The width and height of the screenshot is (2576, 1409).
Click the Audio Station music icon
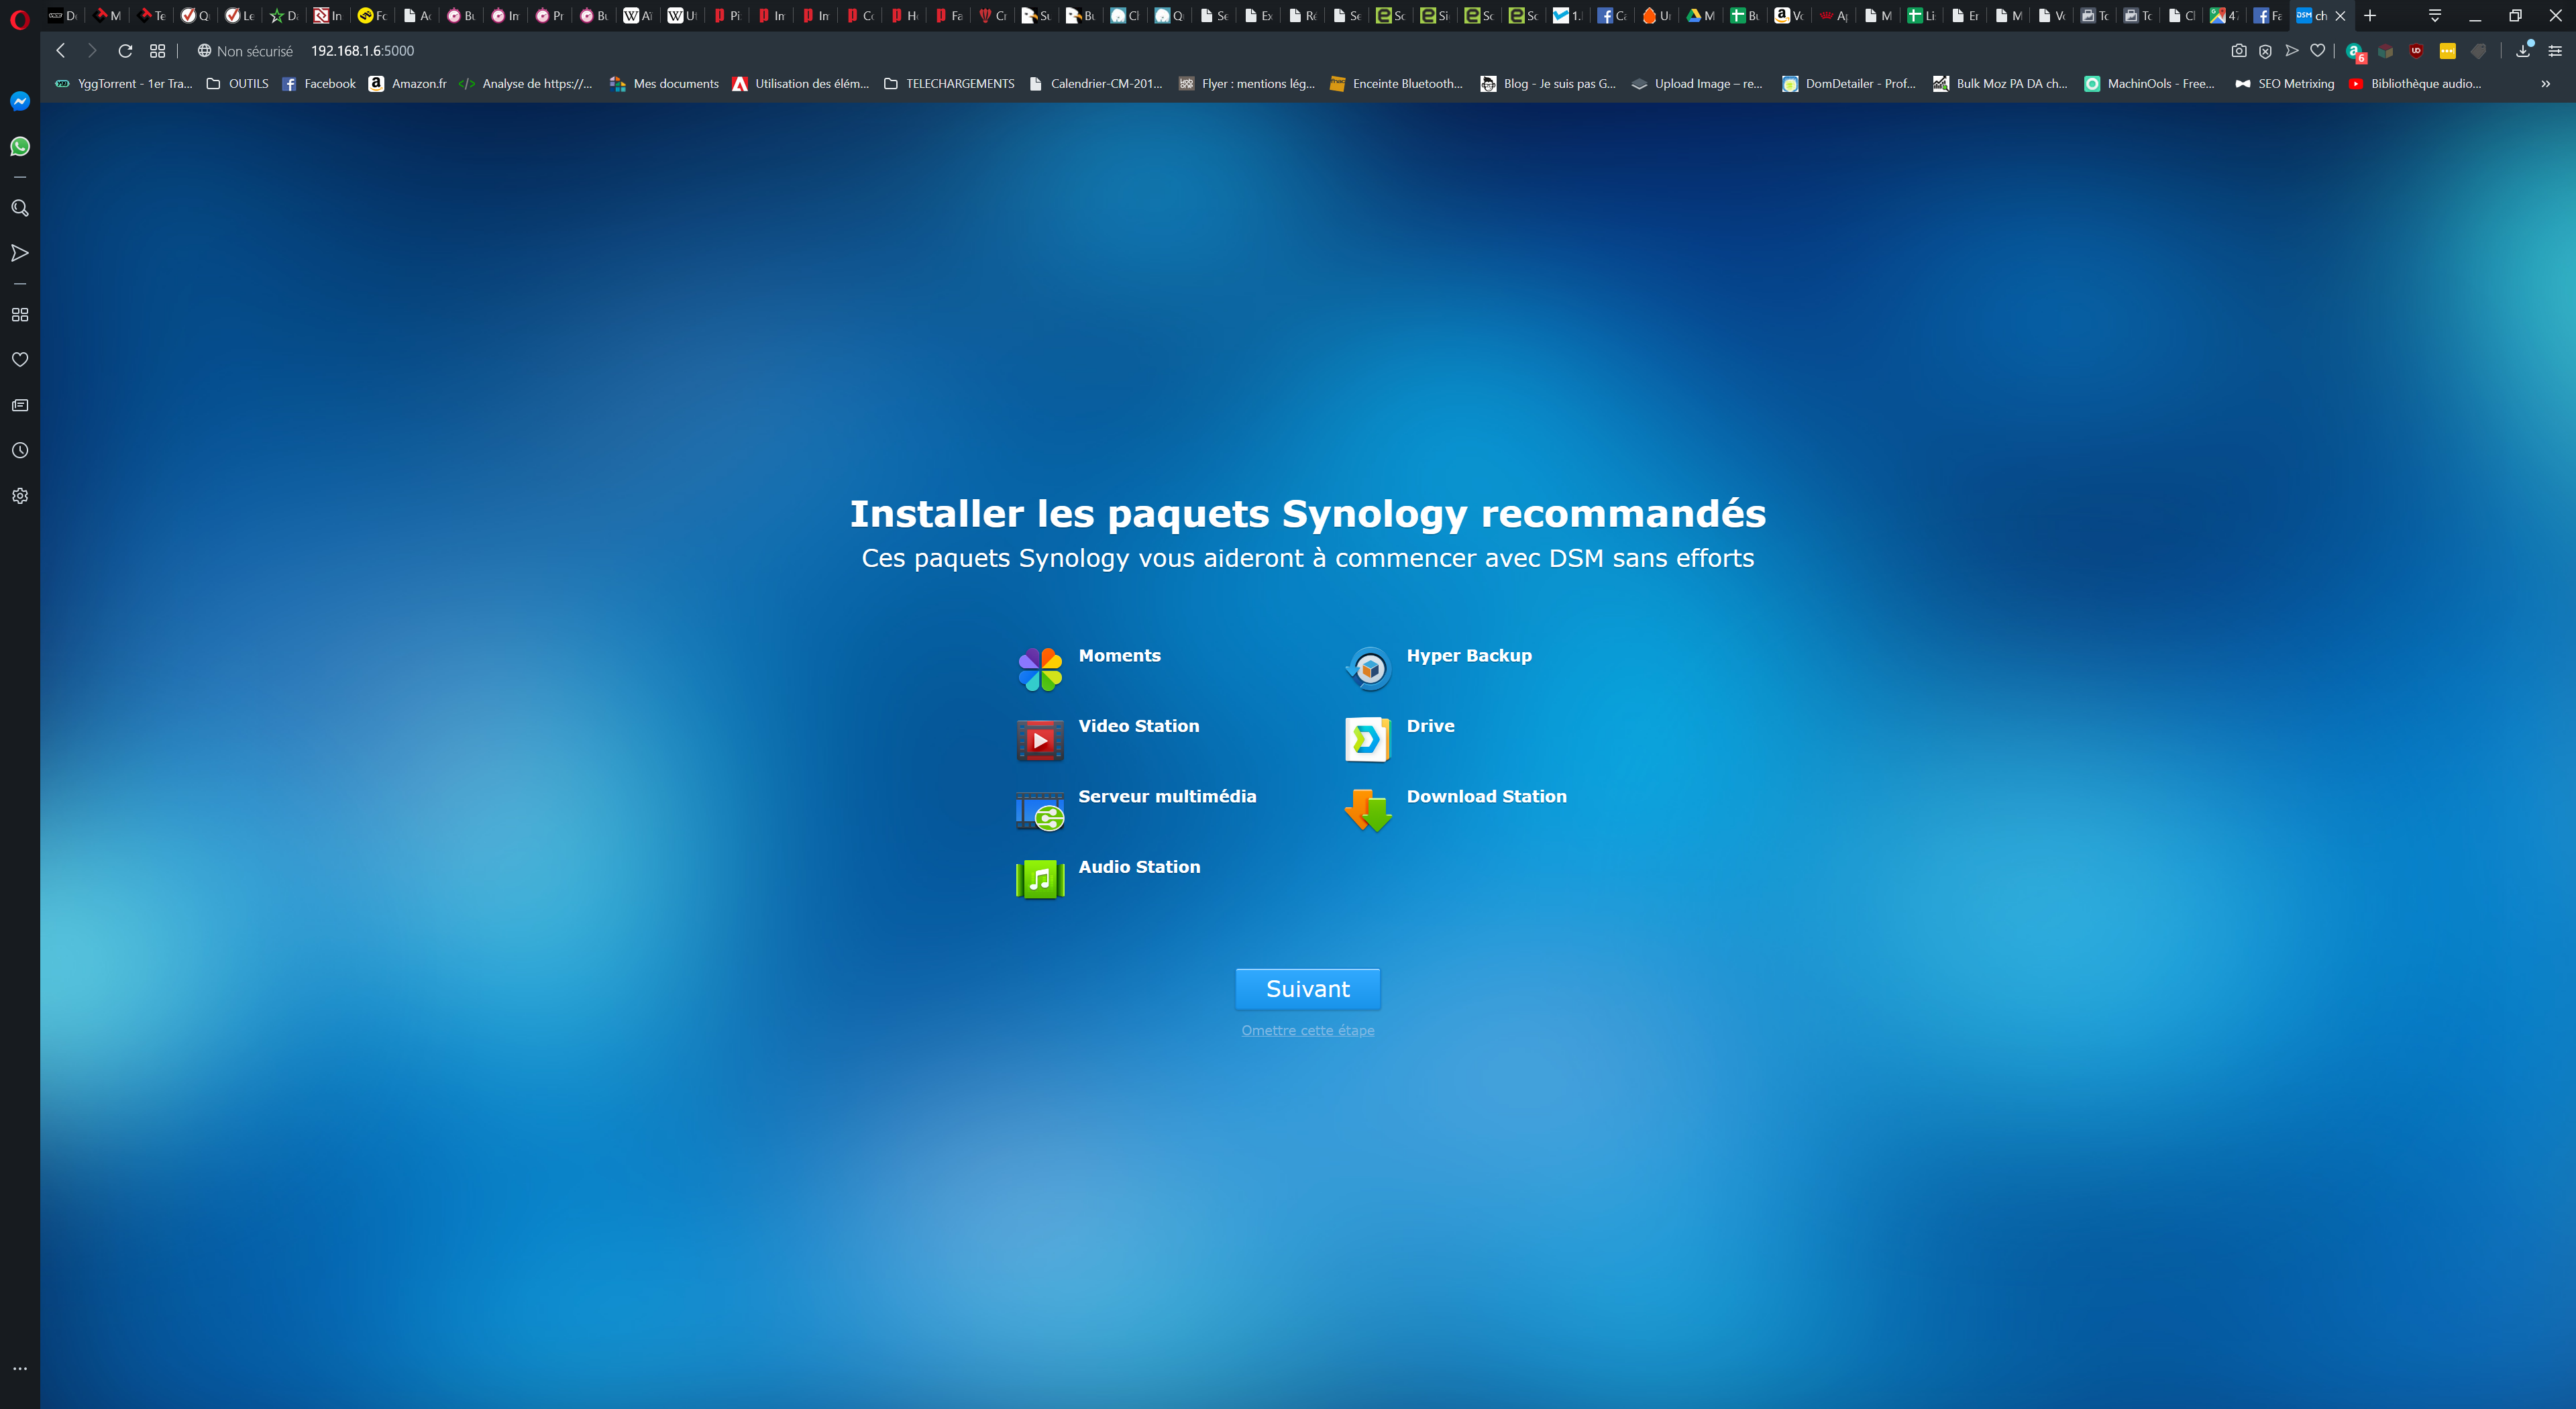[x=1040, y=880]
